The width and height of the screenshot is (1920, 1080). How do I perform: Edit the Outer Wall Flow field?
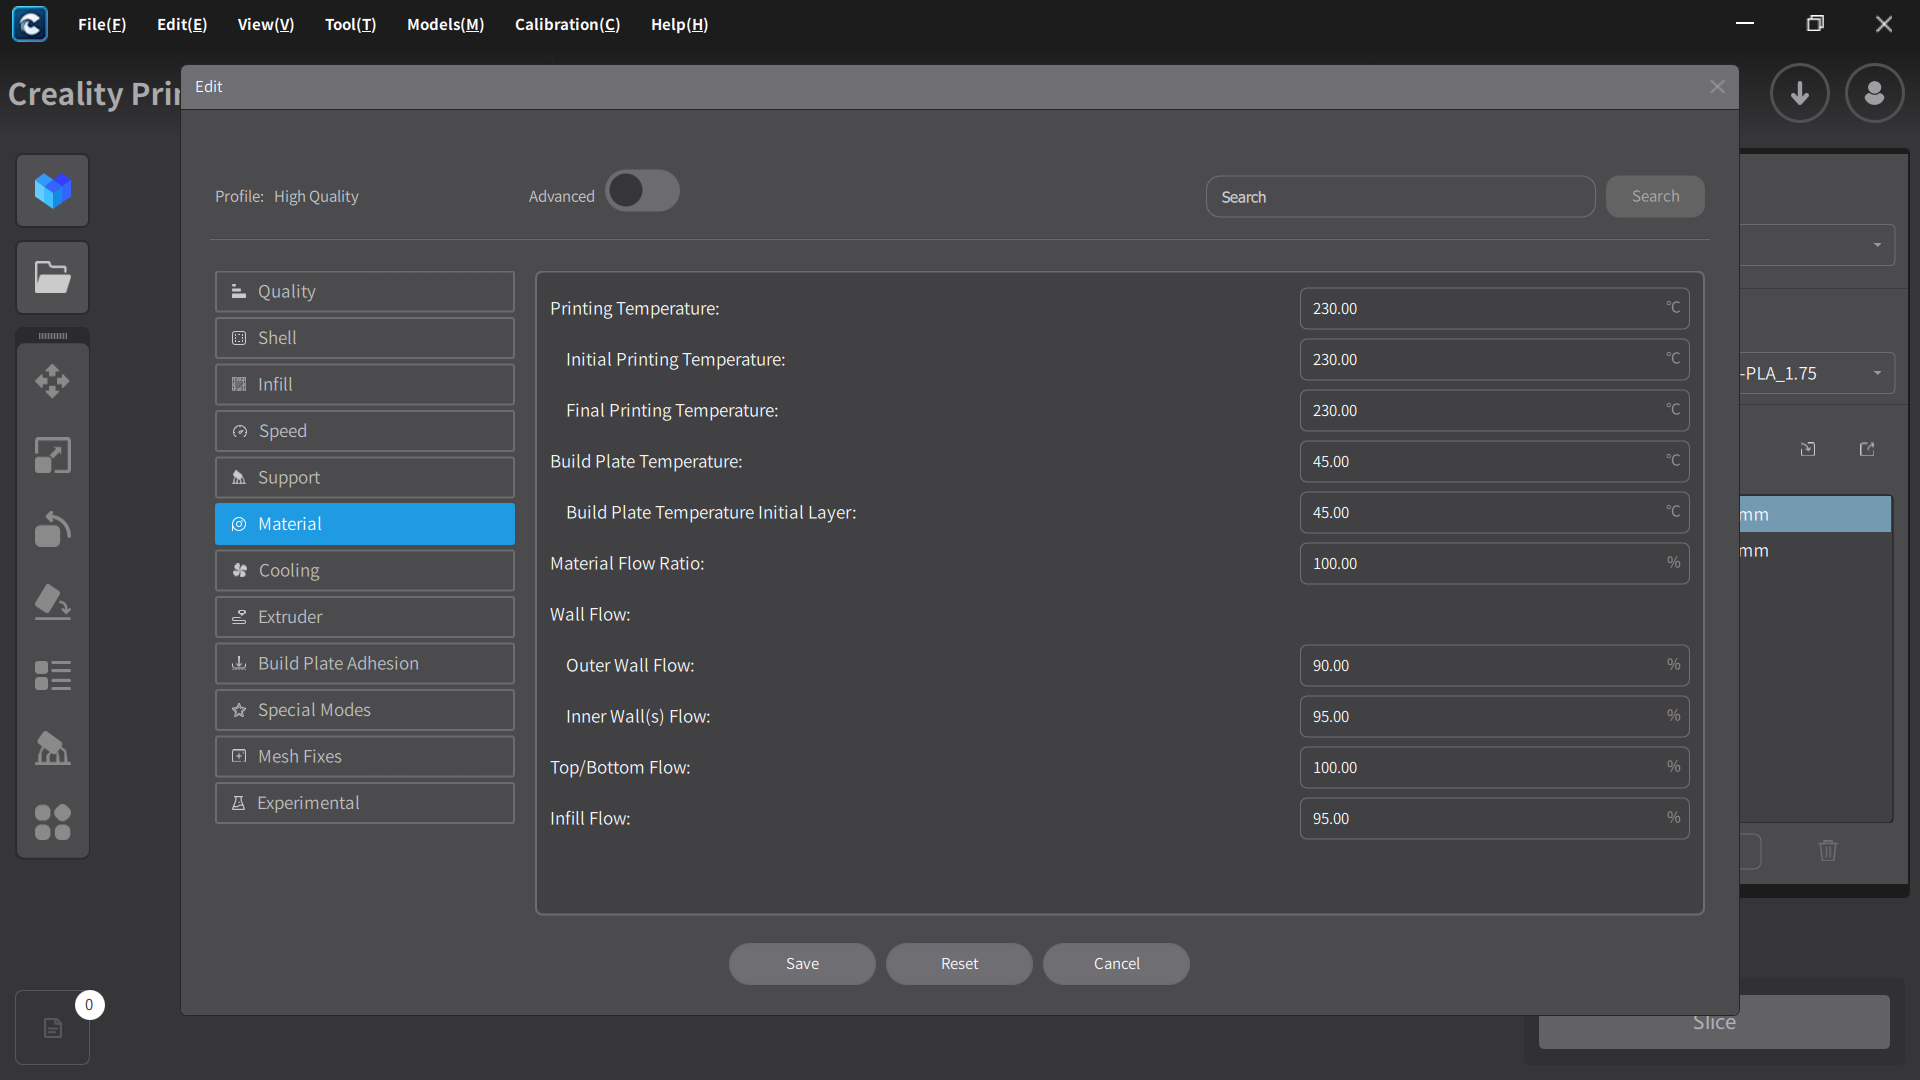pyautogui.click(x=1494, y=666)
